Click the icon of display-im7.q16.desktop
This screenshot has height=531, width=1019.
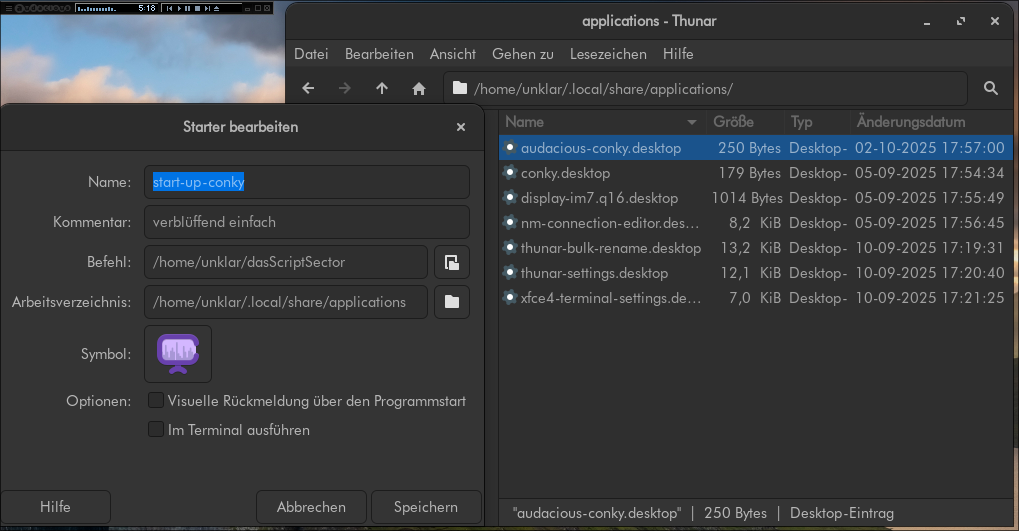pyautogui.click(x=510, y=198)
